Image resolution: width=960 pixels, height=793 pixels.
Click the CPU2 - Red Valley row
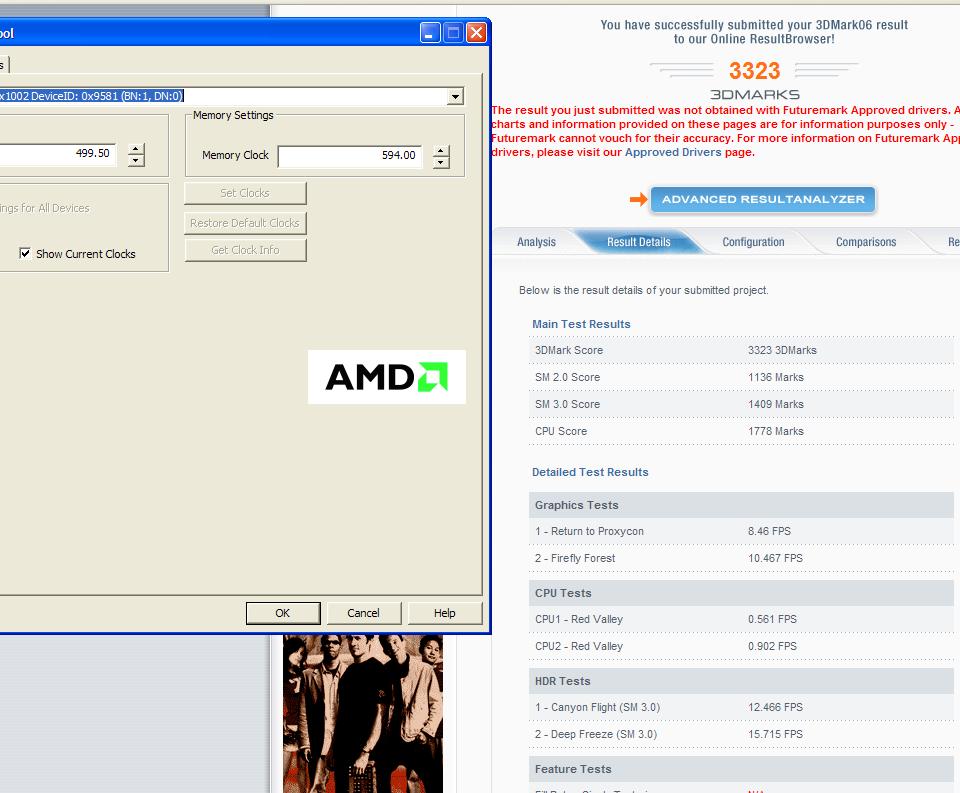pos(741,646)
